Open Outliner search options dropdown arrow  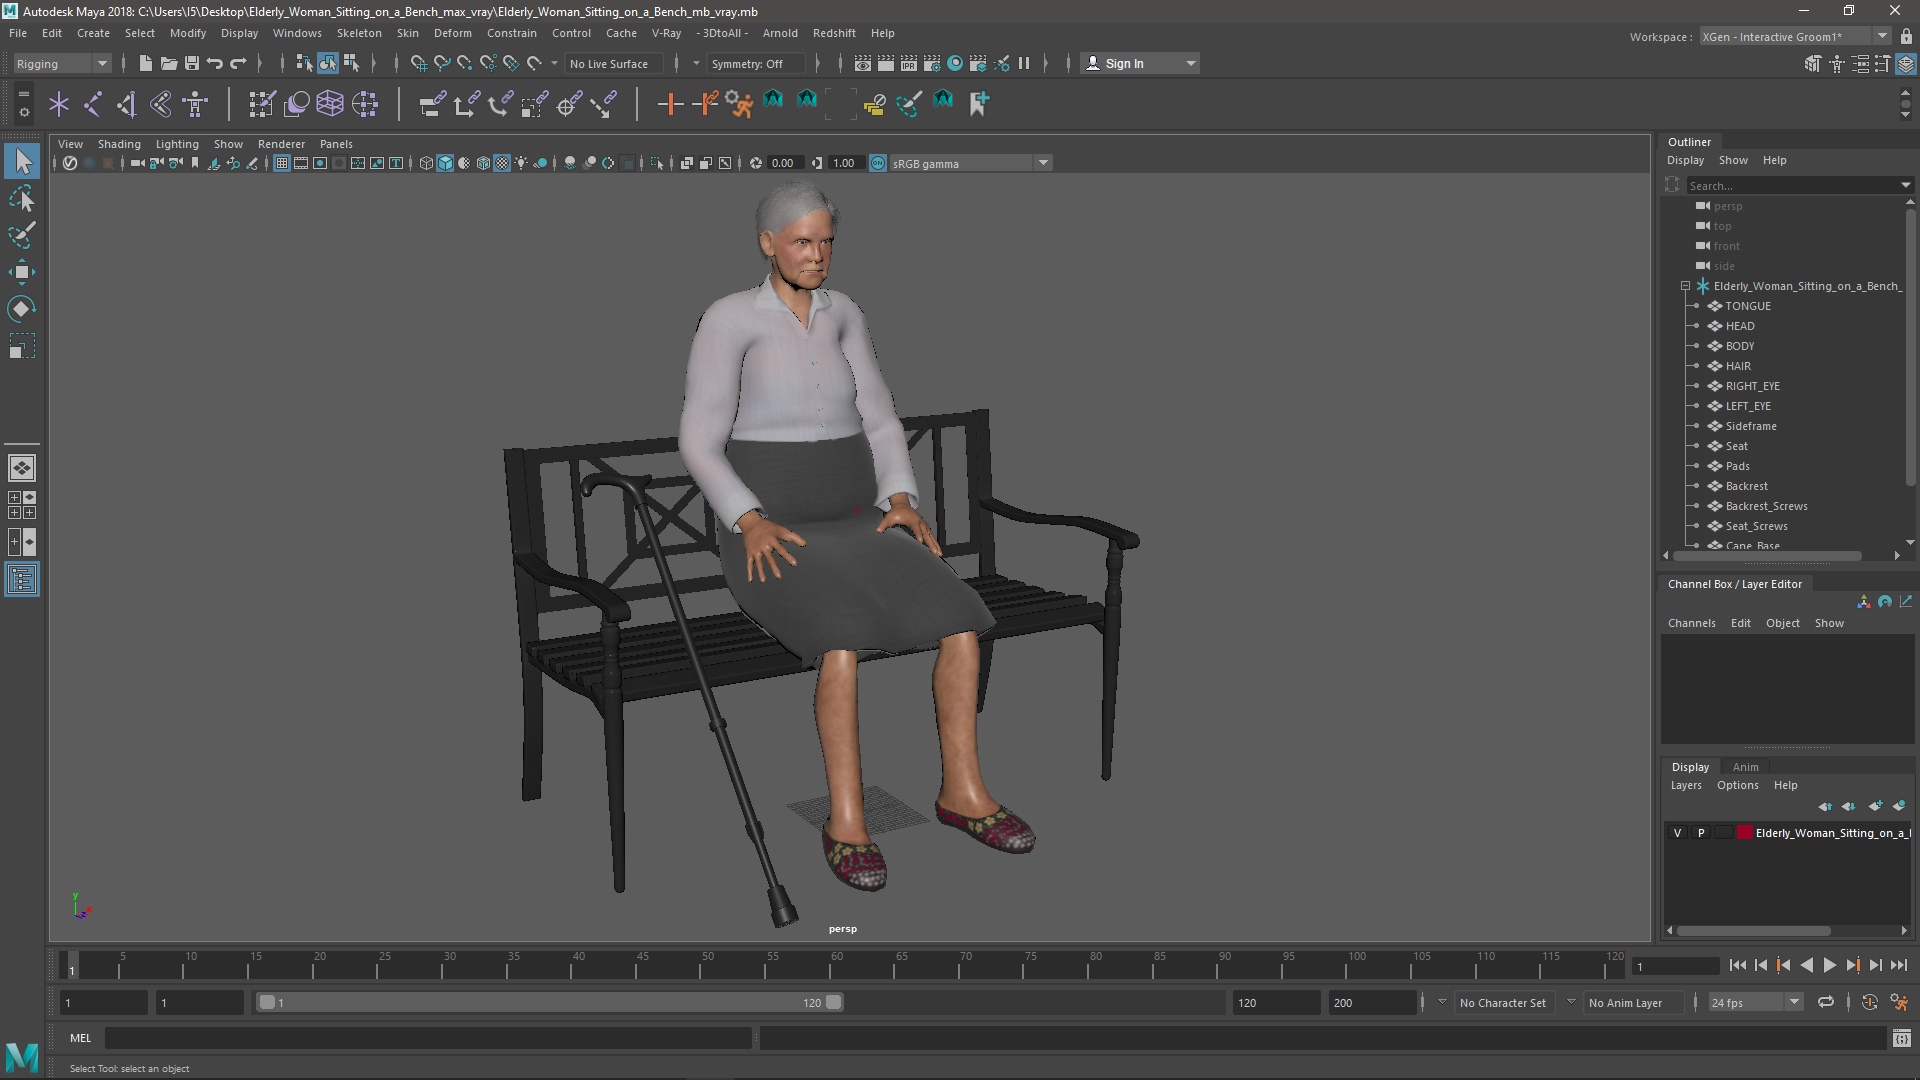(1905, 186)
